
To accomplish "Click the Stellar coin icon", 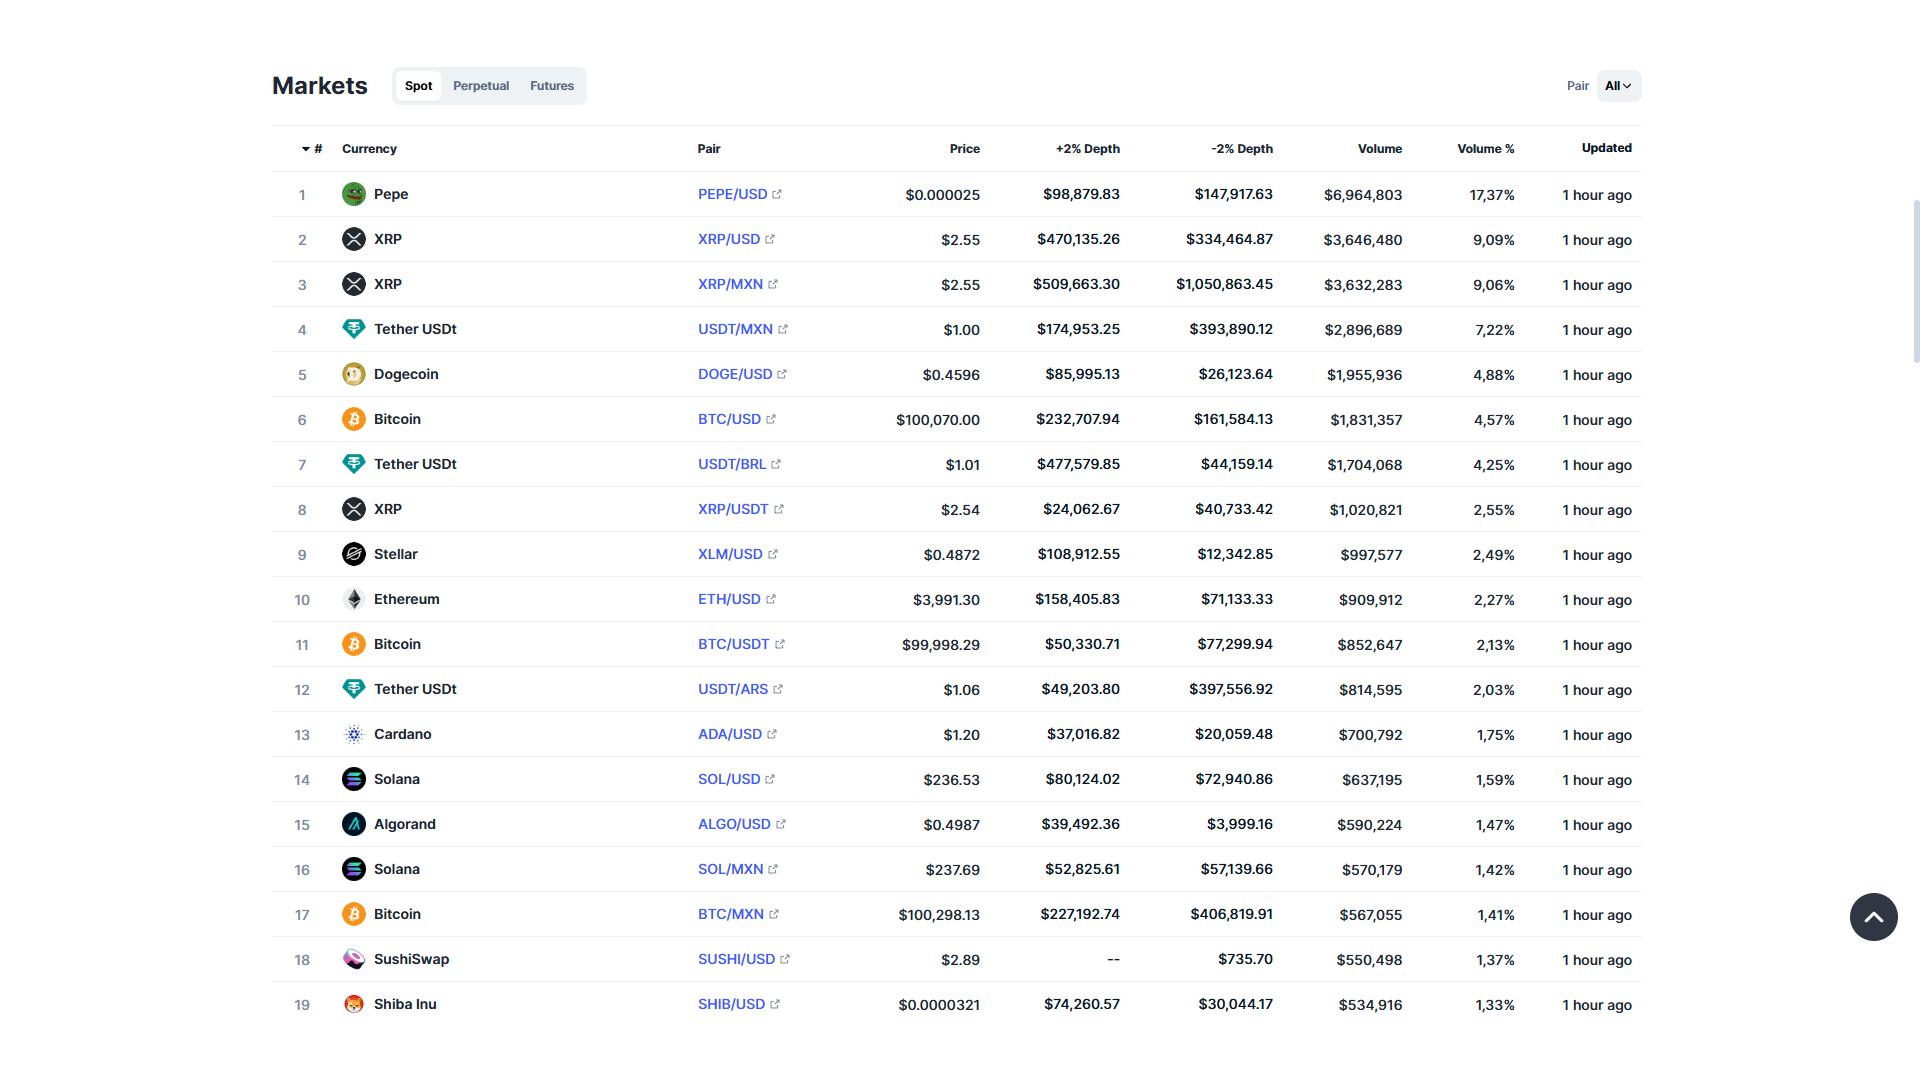I will 354,554.
